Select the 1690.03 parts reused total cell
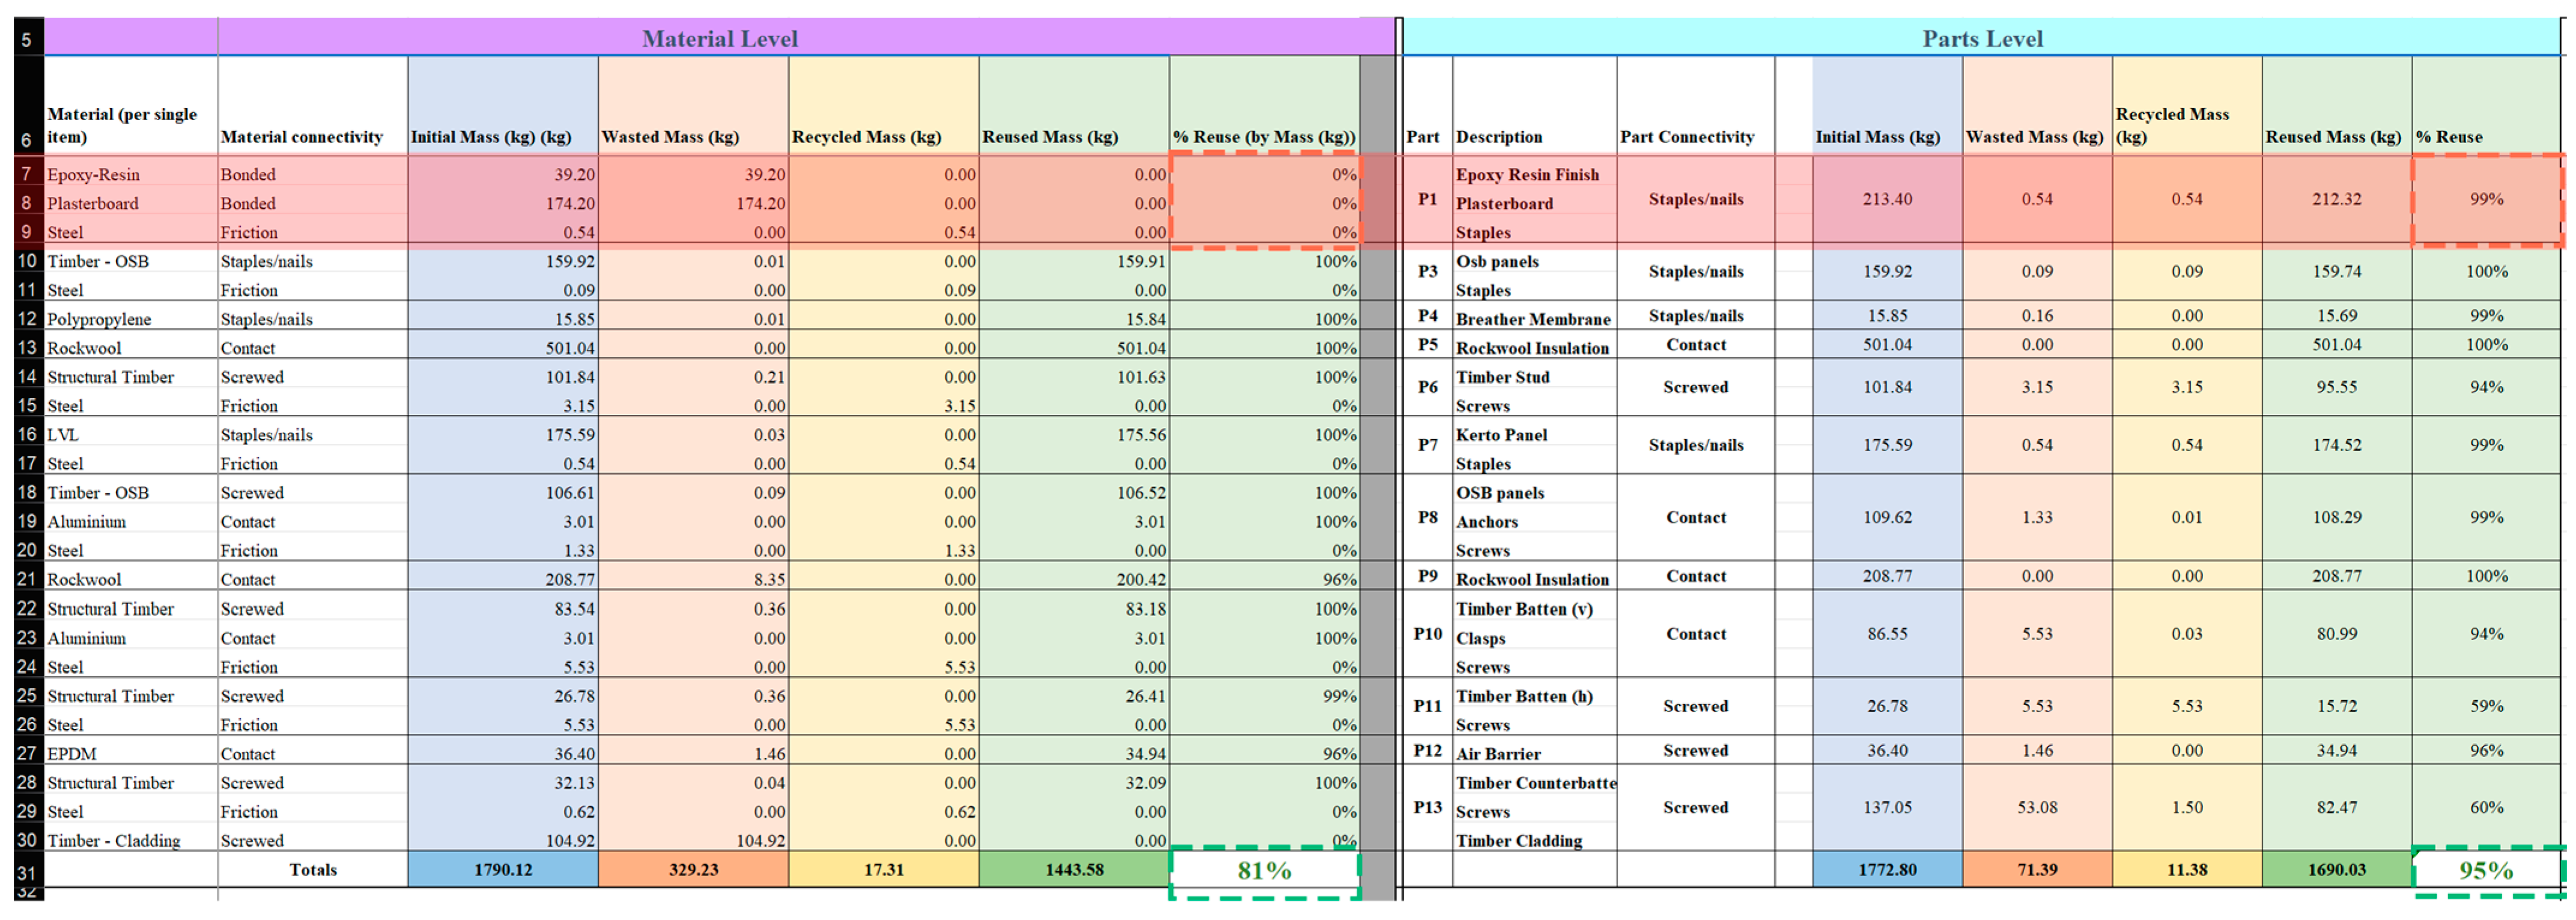This screenshot has height=920, width=2576. click(x=2336, y=870)
